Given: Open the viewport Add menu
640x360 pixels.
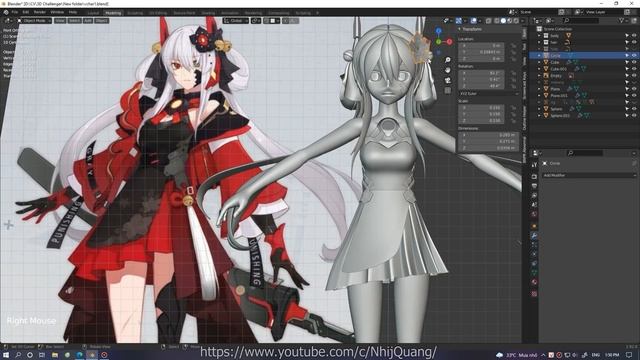Looking at the screenshot, I should coord(88,20).
